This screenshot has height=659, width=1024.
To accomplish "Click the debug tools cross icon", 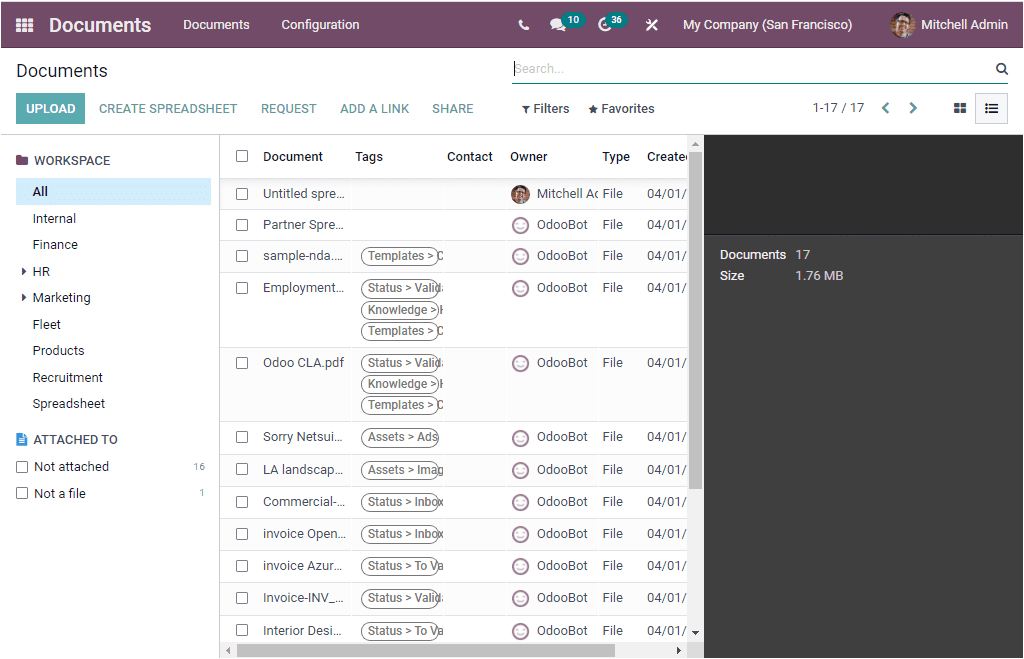I will point(652,25).
